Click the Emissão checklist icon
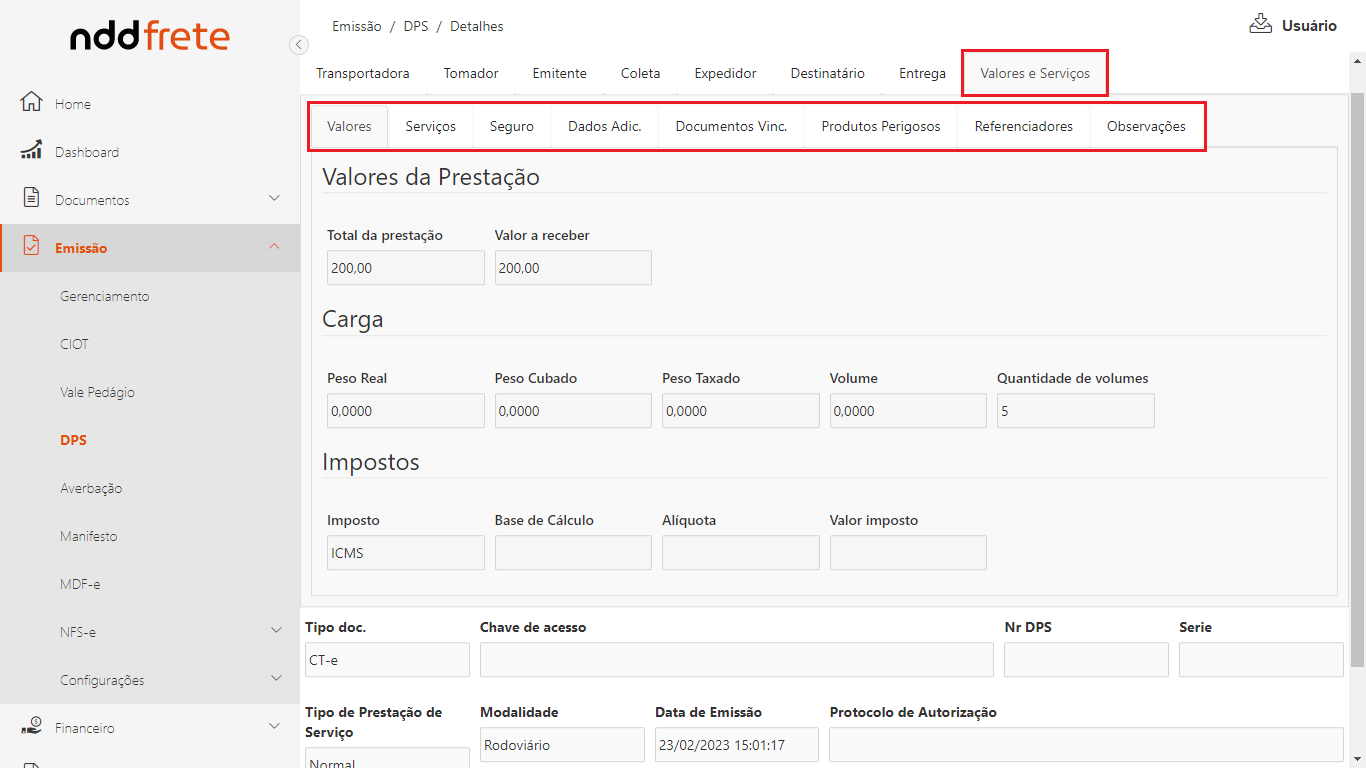 [x=31, y=247]
